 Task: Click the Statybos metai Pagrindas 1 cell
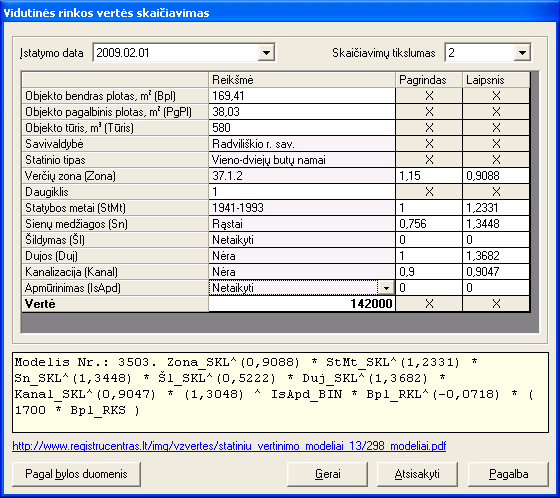(x=429, y=208)
